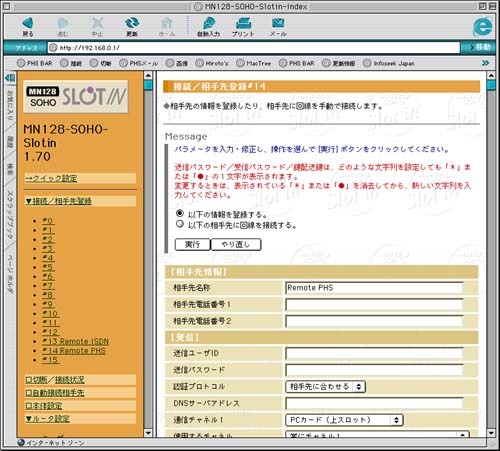This screenshot has width=500, height=451.
Task: Open the 検索 explorer bar tab
Action: (10, 169)
